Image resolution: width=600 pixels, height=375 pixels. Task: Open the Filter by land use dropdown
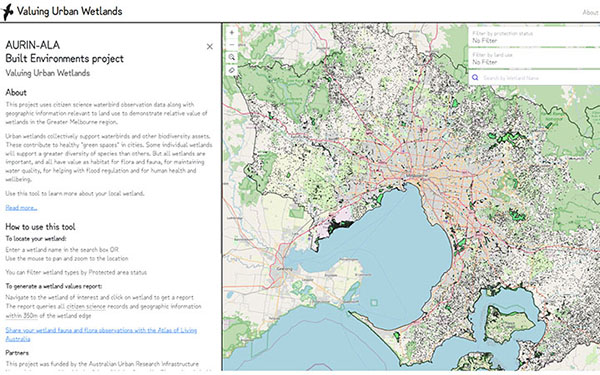pos(534,59)
